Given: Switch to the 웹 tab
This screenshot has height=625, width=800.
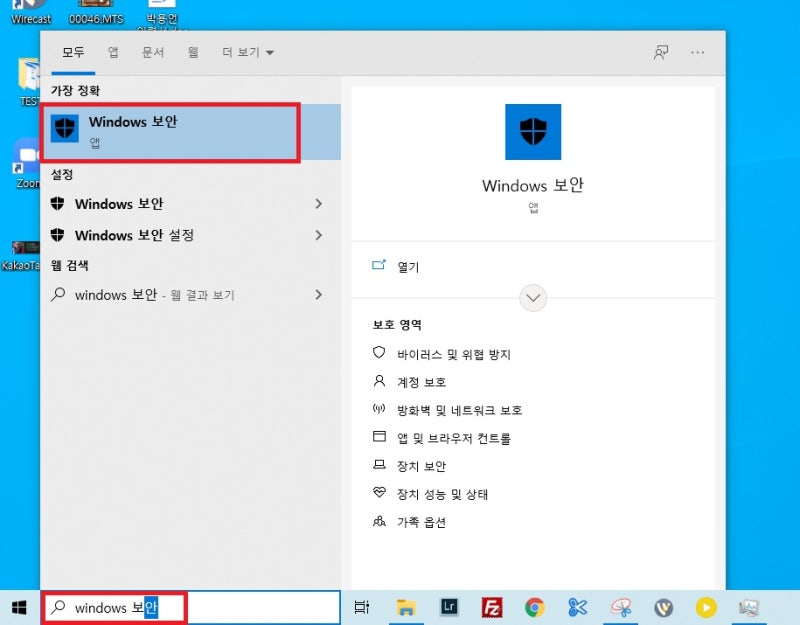Looking at the screenshot, I should pyautogui.click(x=193, y=52).
